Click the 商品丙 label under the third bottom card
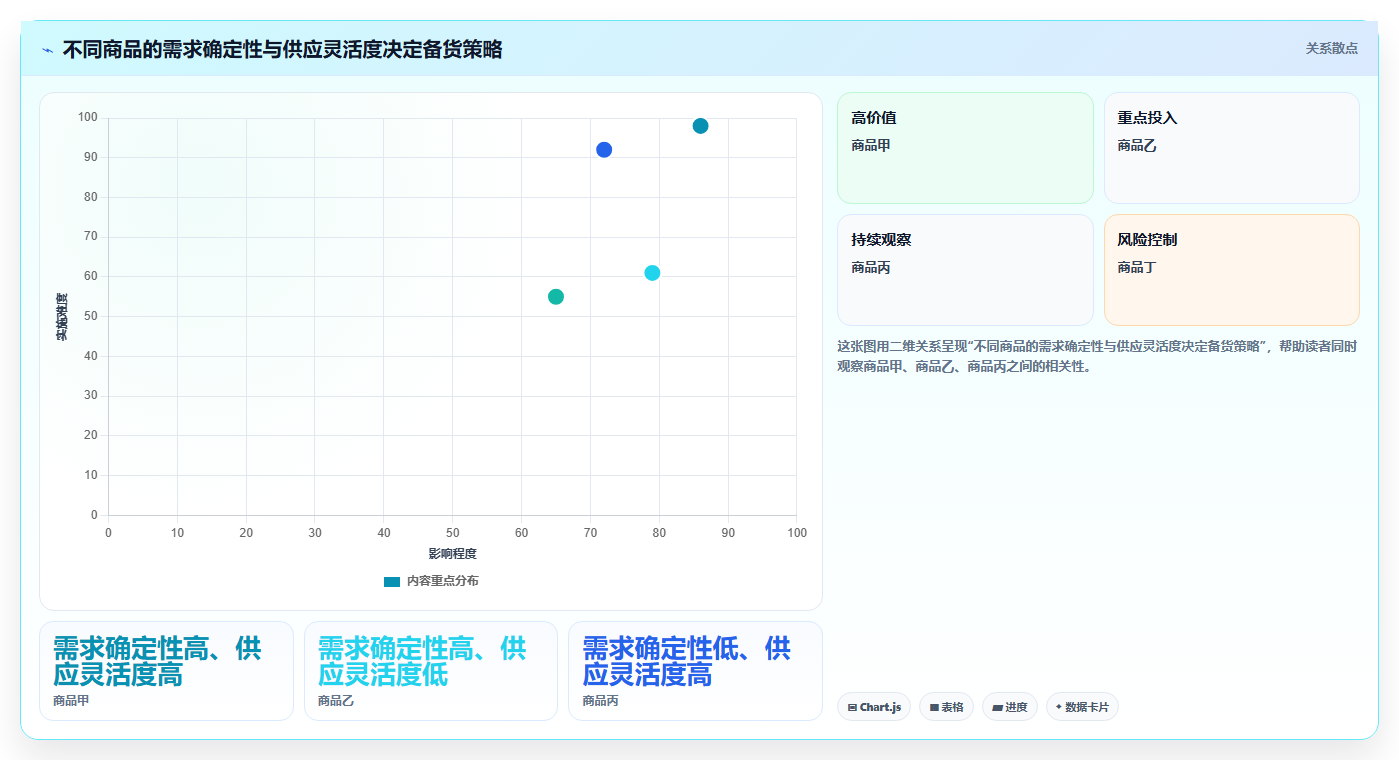This screenshot has height=760, width=1399. click(x=601, y=701)
